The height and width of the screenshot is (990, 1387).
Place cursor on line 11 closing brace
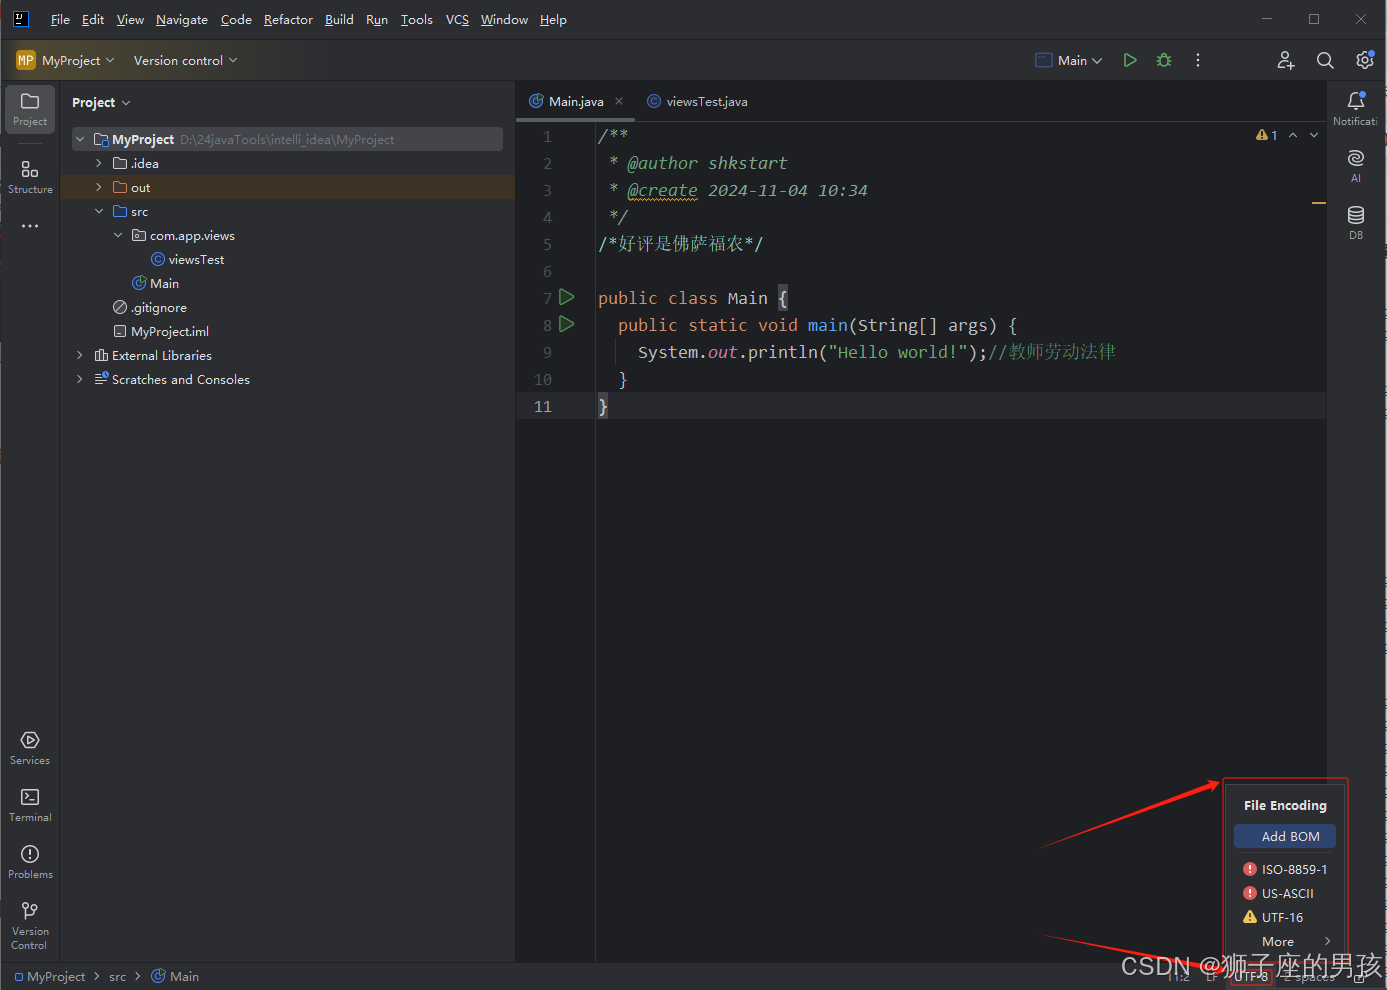pyautogui.click(x=603, y=406)
